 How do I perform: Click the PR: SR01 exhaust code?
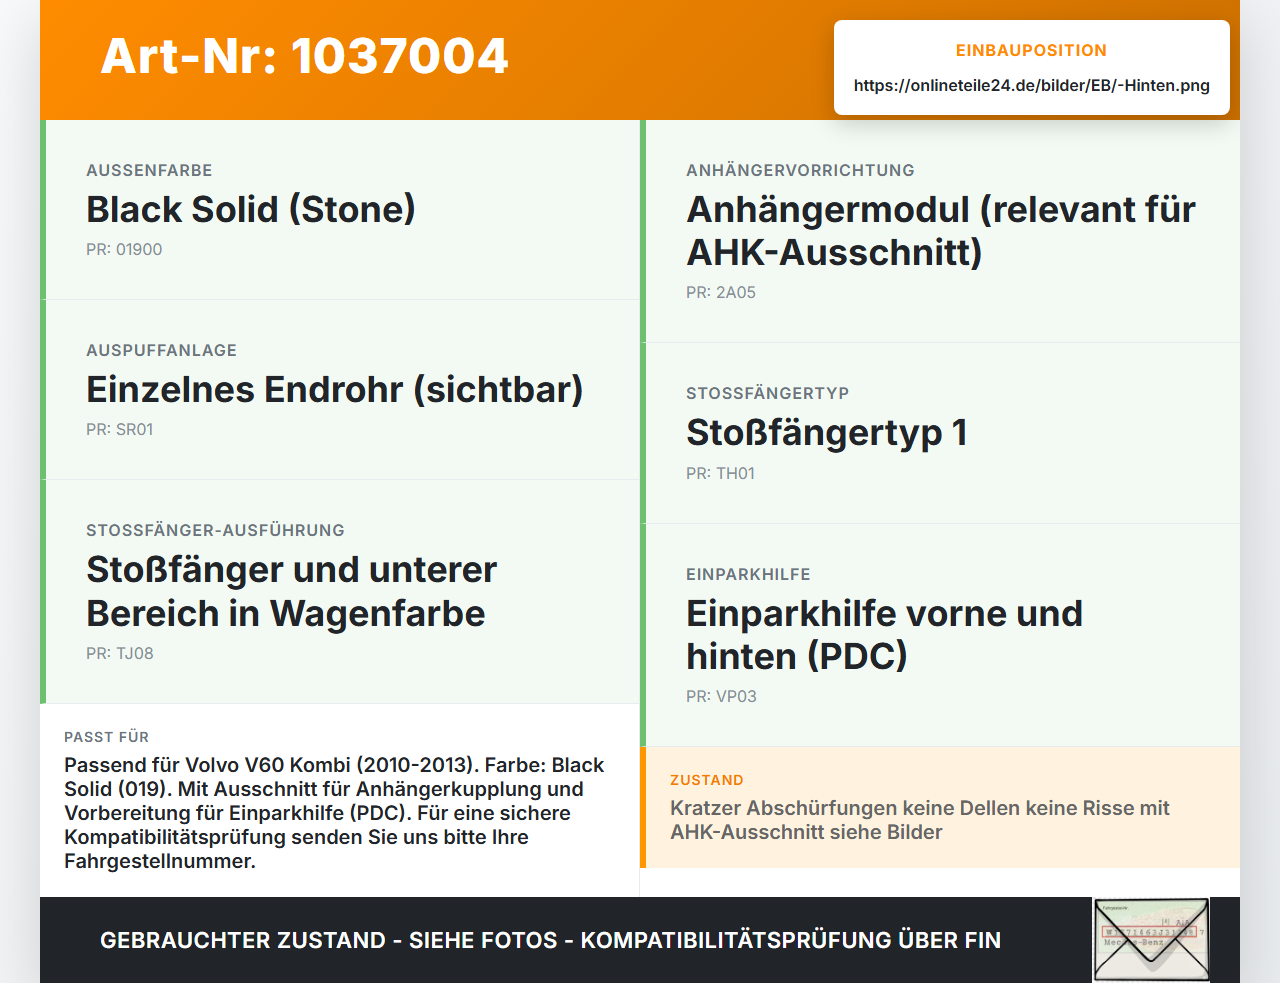[120, 430]
